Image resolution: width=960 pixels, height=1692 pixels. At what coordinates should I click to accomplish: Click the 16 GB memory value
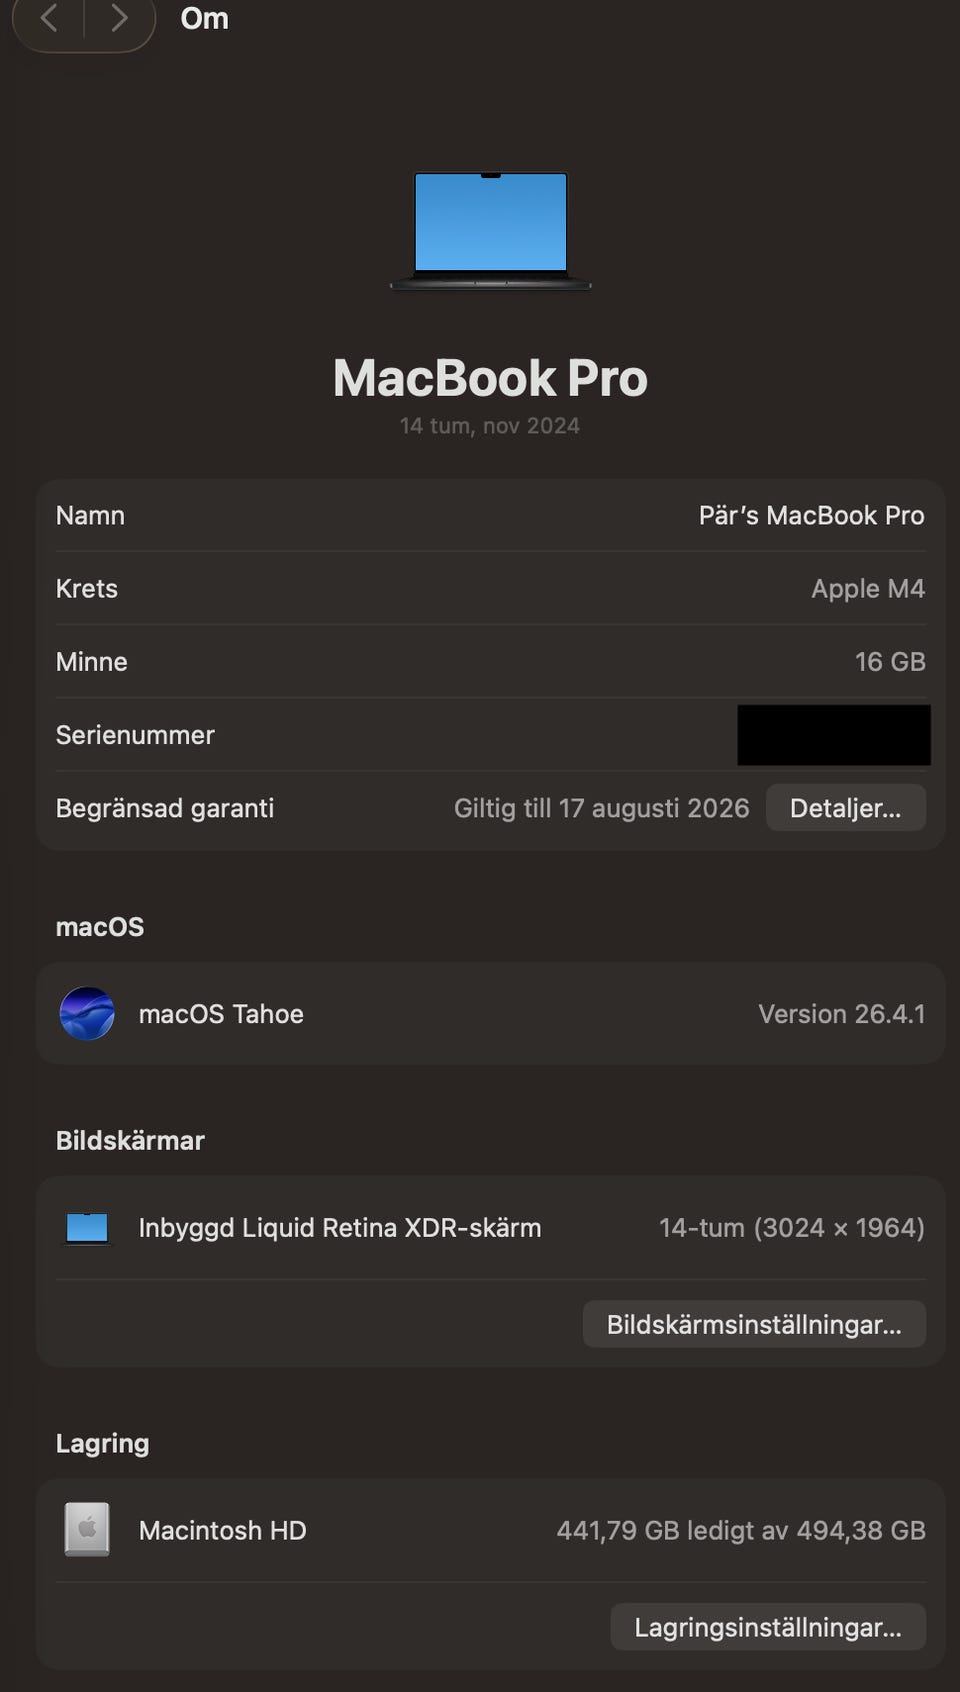pyautogui.click(x=890, y=661)
